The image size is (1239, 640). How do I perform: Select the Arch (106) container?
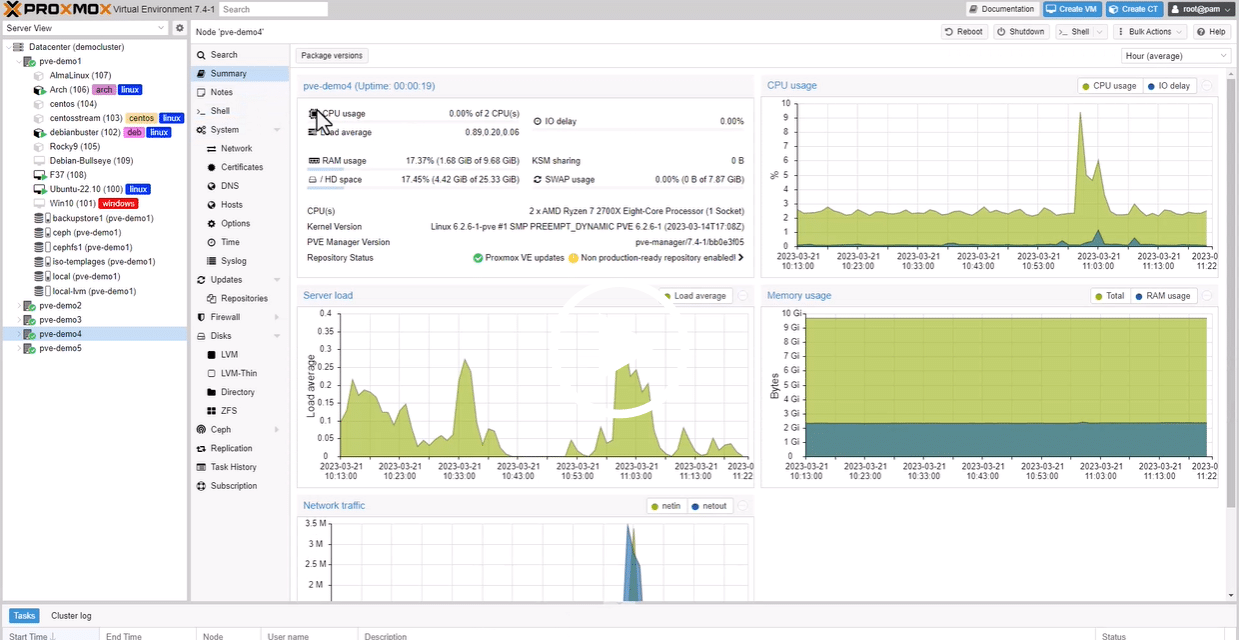(x=69, y=90)
